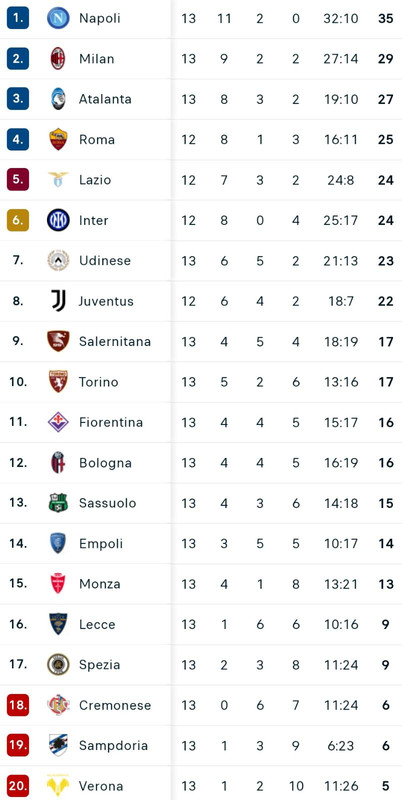Click the gold position 6 badge
This screenshot has width=402, height=800.
pos(18,220)
